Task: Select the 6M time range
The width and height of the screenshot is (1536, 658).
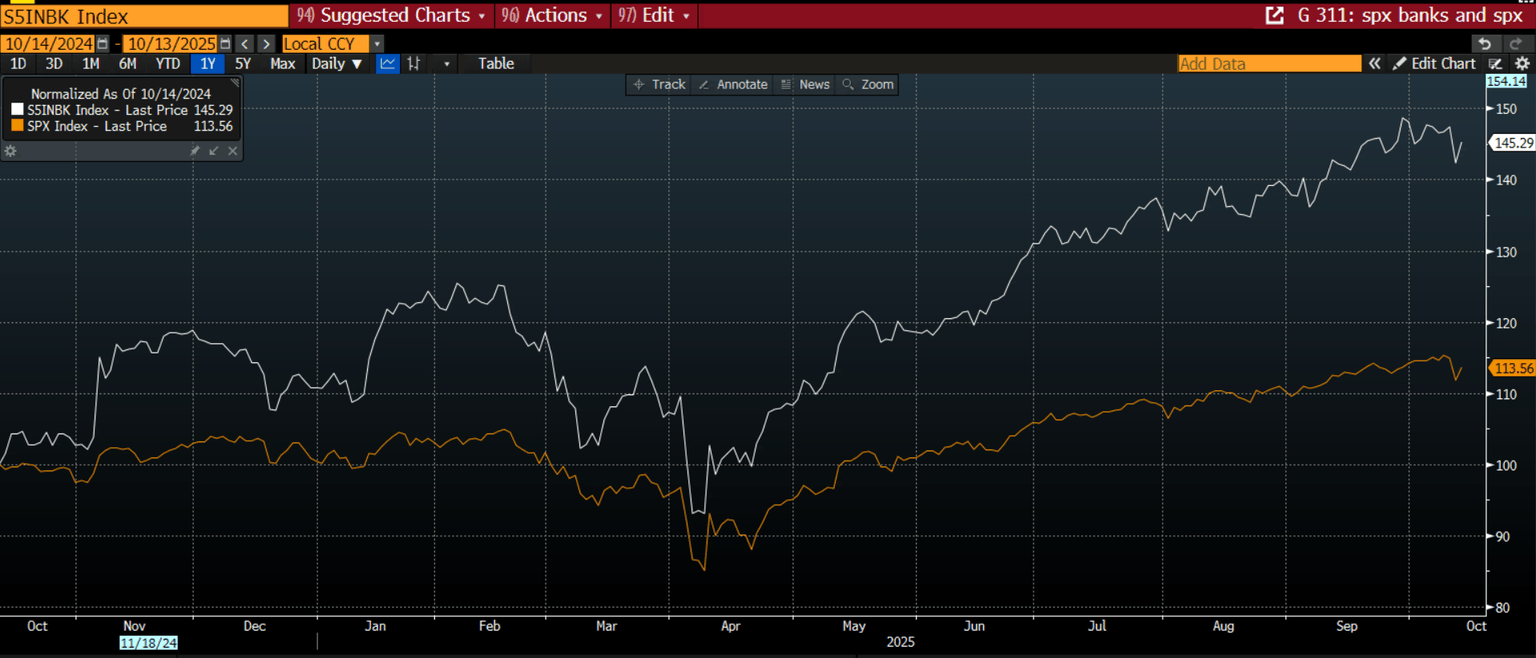Action: coord(128,63)
